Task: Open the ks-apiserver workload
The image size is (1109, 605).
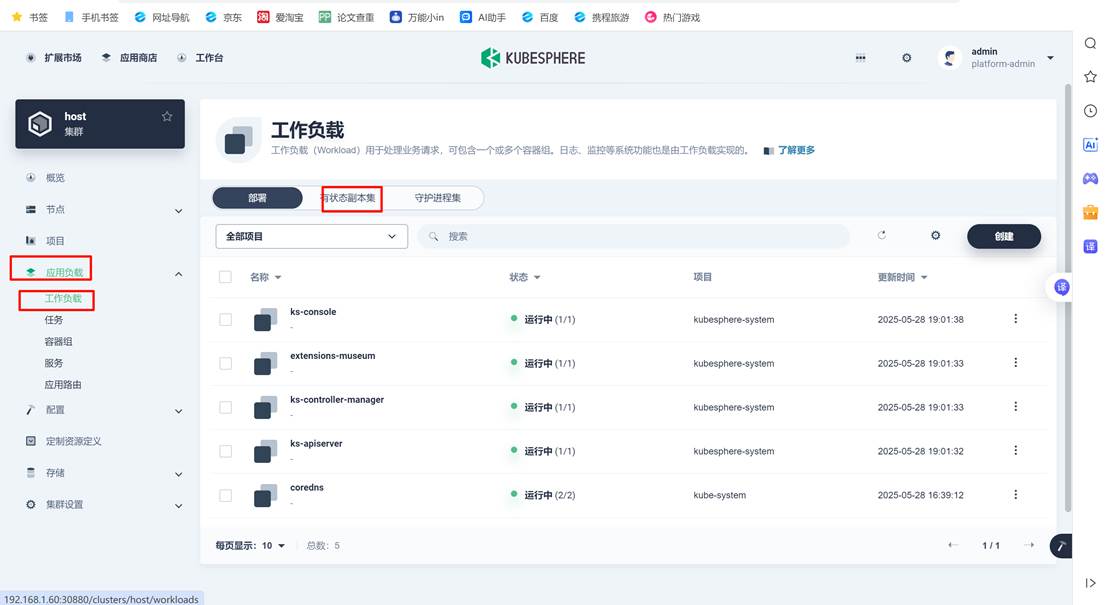Action: point(316,444)
